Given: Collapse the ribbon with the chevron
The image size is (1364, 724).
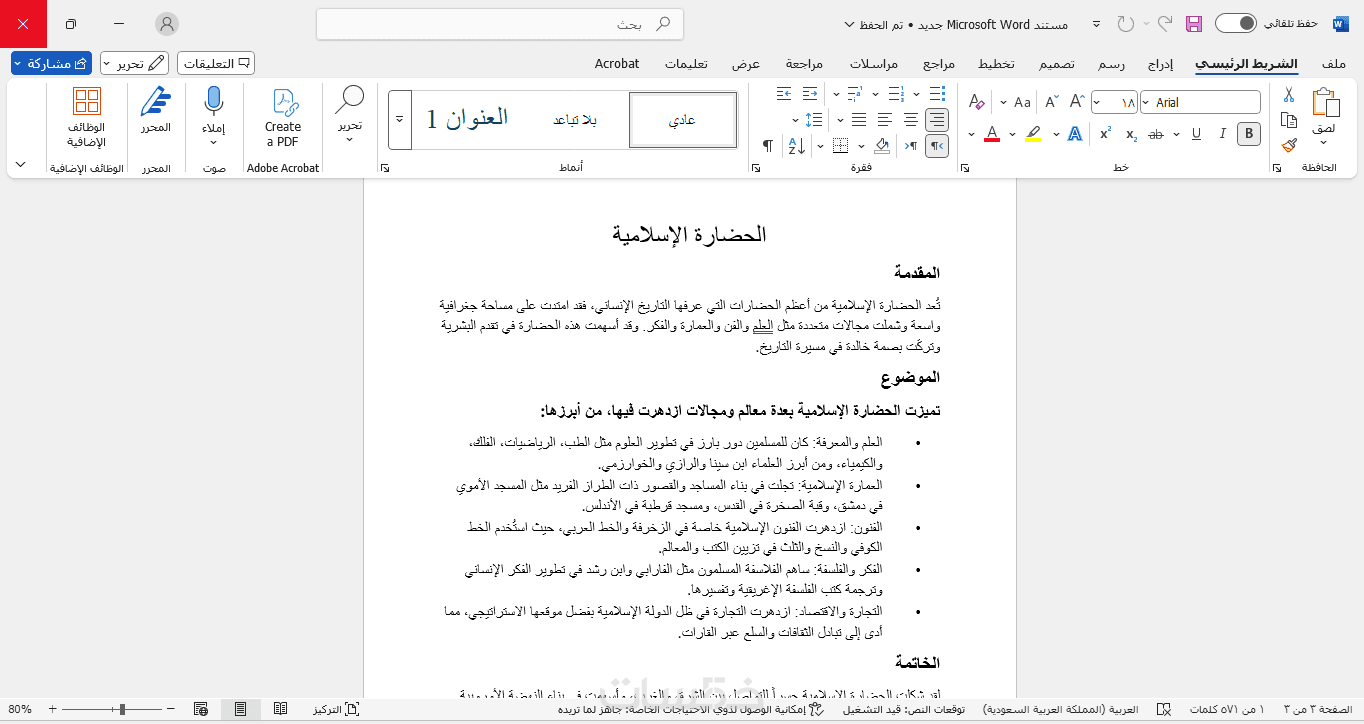Looking at the screenshot, I should 21,164.
